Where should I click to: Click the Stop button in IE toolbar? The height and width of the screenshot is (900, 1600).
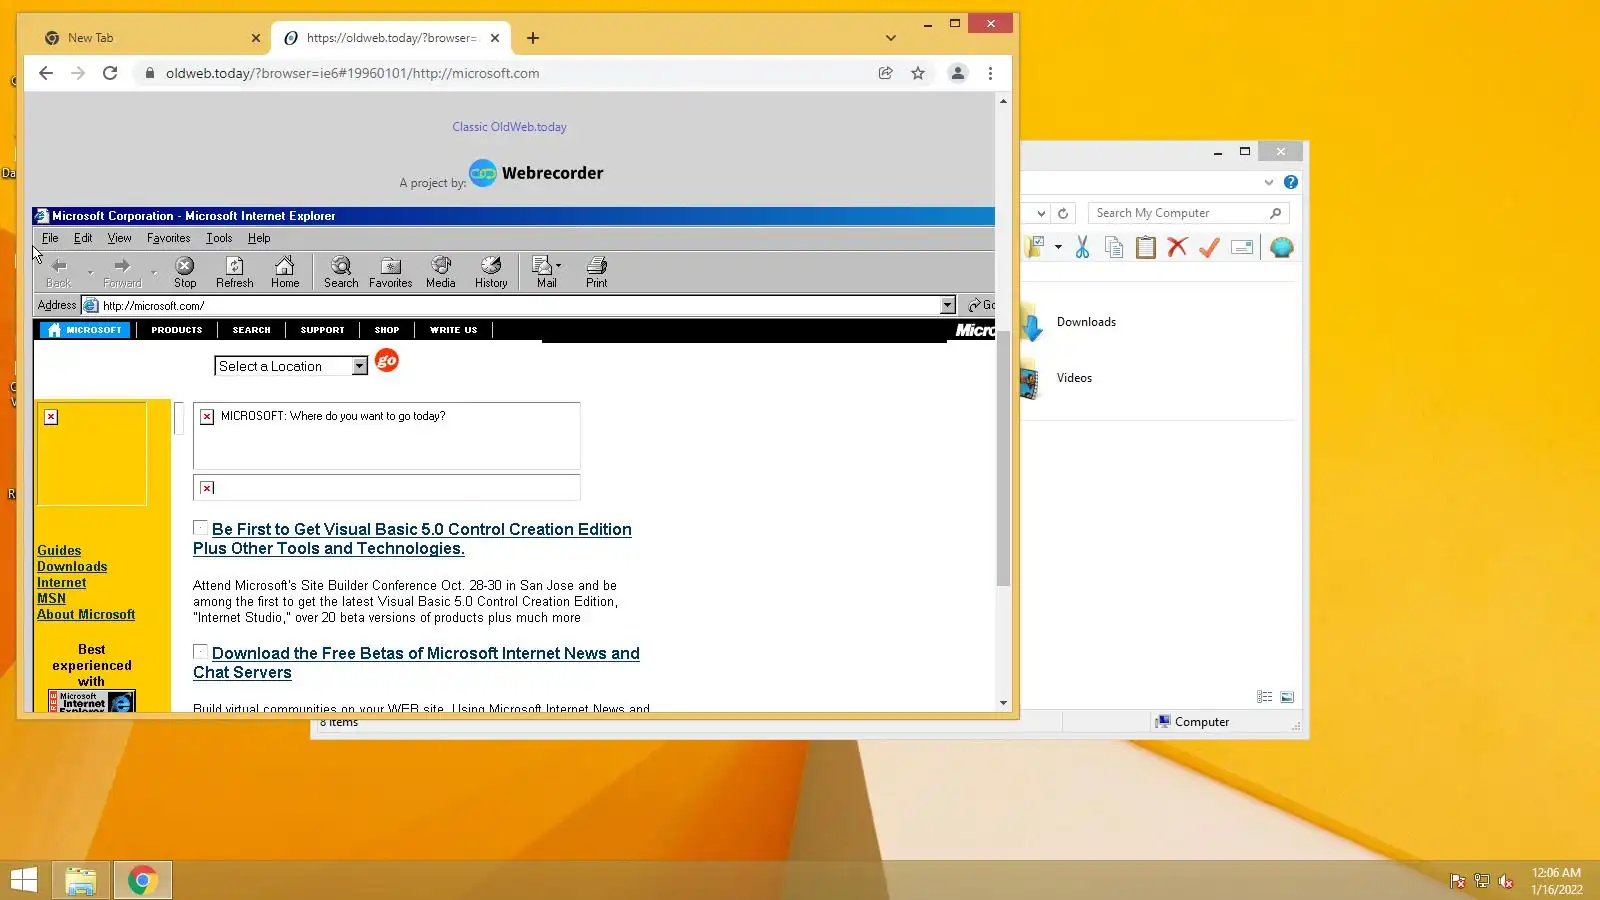pyautogui.click(x=185, y=271)
